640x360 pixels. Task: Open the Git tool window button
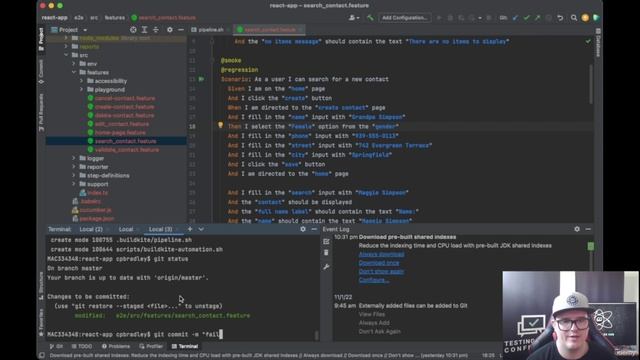click(x=57, y=346)
